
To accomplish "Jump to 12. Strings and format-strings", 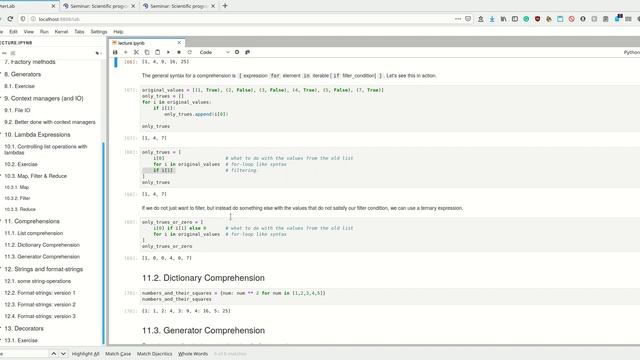I will 43,269.
